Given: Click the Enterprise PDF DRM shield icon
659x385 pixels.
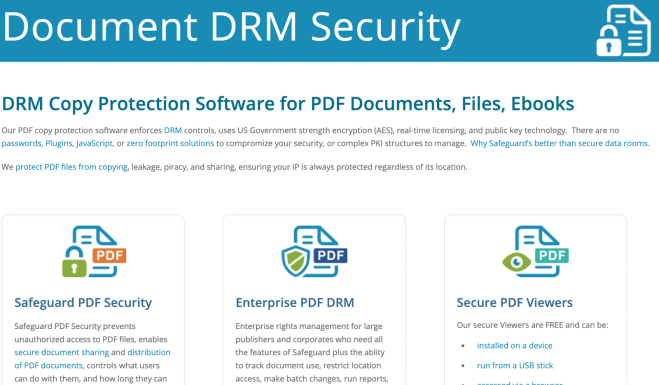Looking at the screenshot, I should (x=314, y=251).
